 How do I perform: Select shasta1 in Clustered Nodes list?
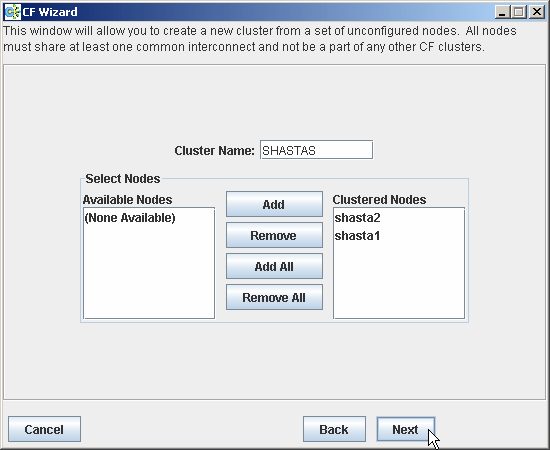coord(357,236)
